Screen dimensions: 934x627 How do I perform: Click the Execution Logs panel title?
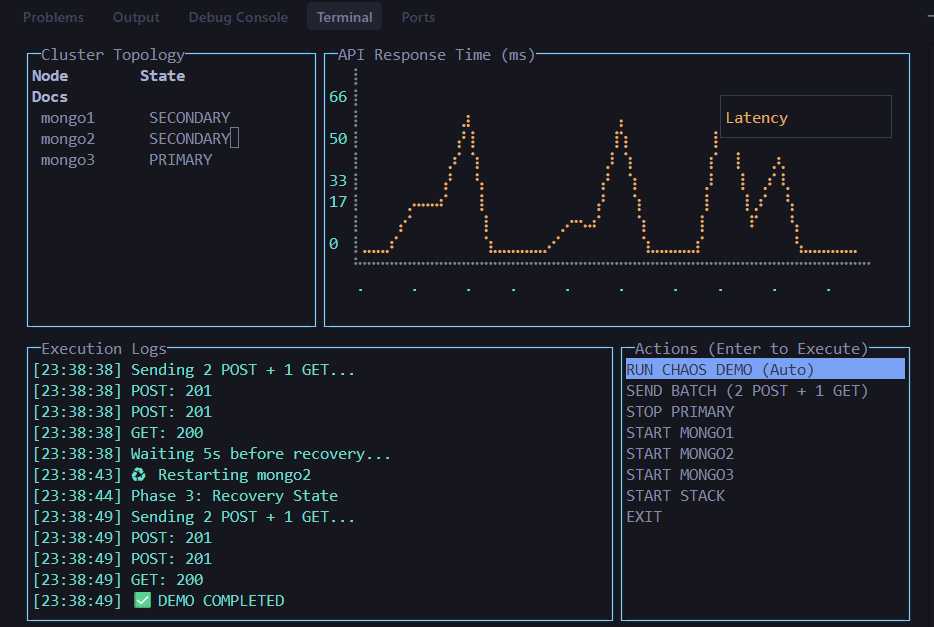coord(104,348)
